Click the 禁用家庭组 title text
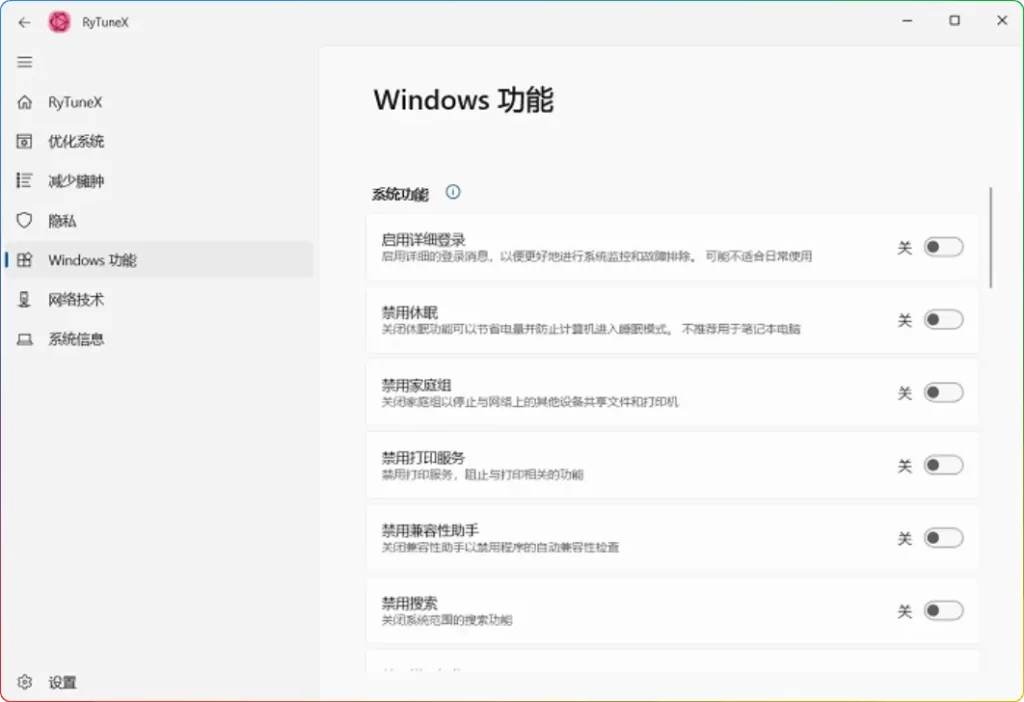The width and height of the screenshot is (1024, 702). tap(416, 385)
